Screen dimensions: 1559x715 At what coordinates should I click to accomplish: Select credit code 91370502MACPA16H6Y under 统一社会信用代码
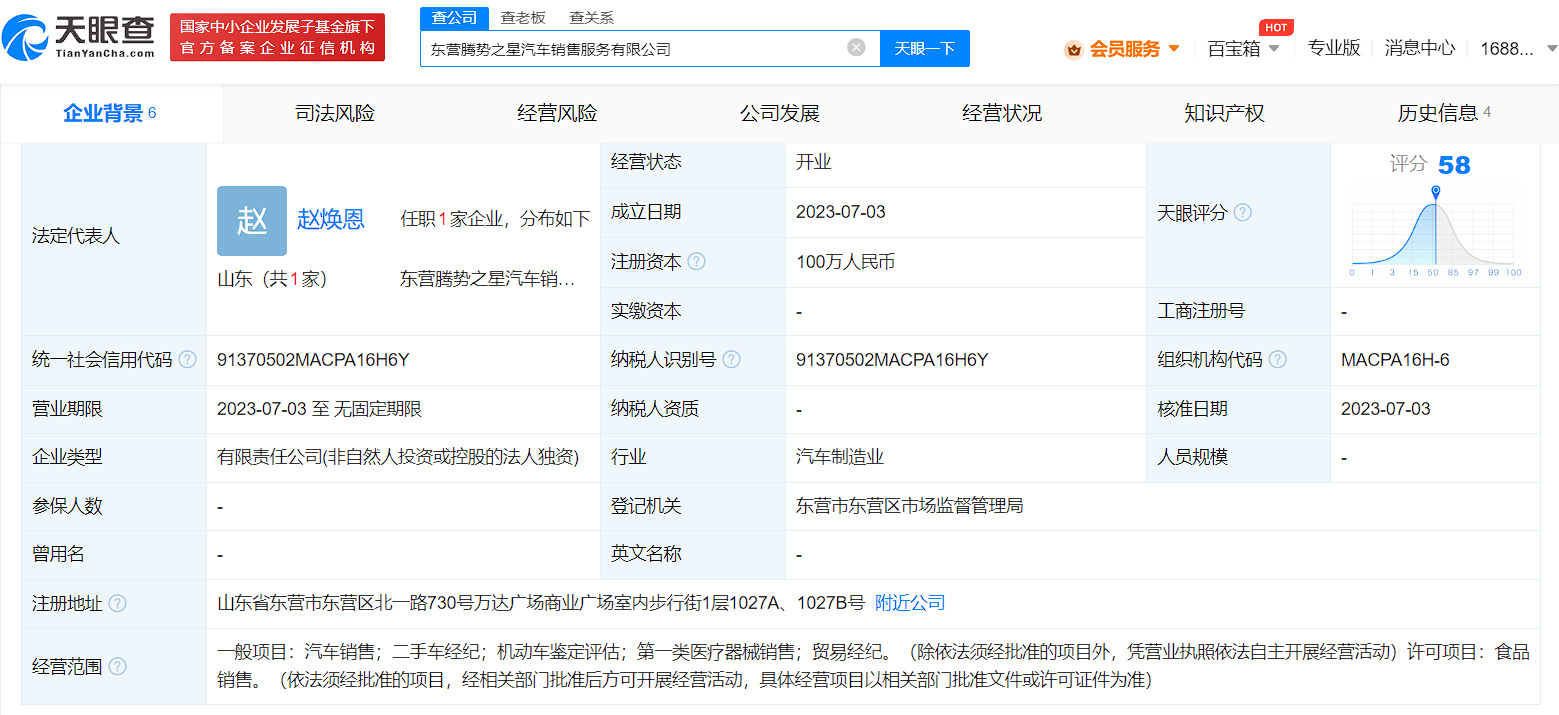point(313,360)
